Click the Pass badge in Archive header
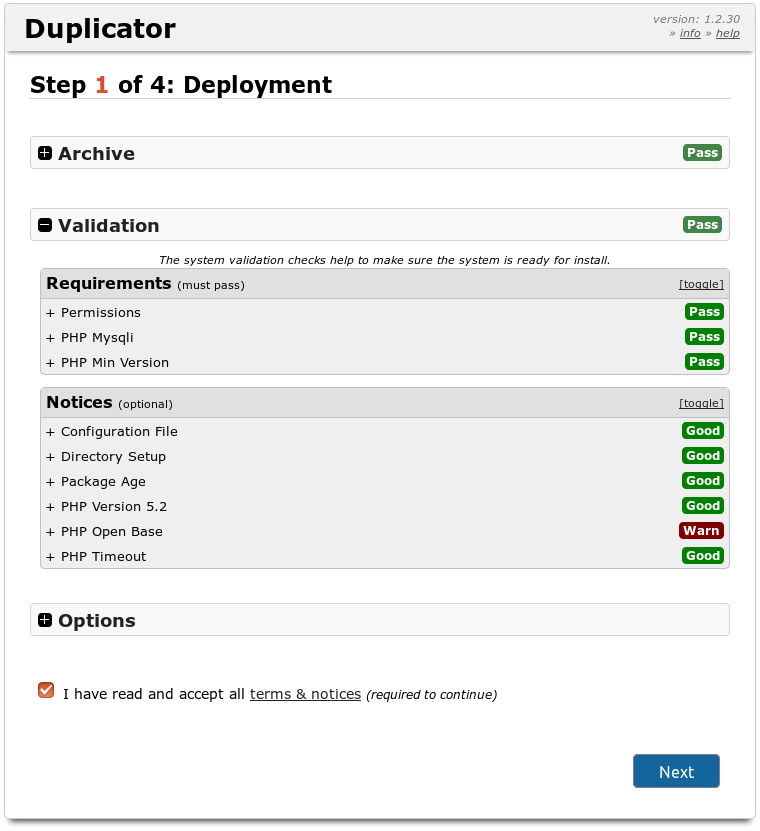The height and width of the screenshot is (831, 760). click(x=702, y=153)
